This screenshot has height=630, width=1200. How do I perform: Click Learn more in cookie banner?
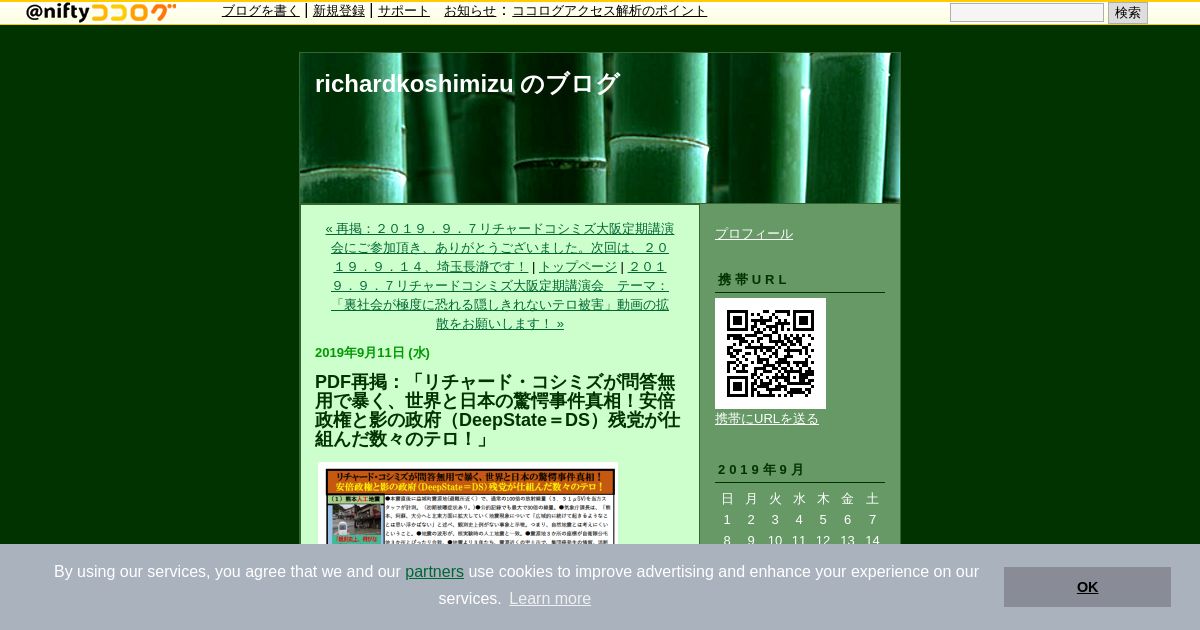pos(550,599)
